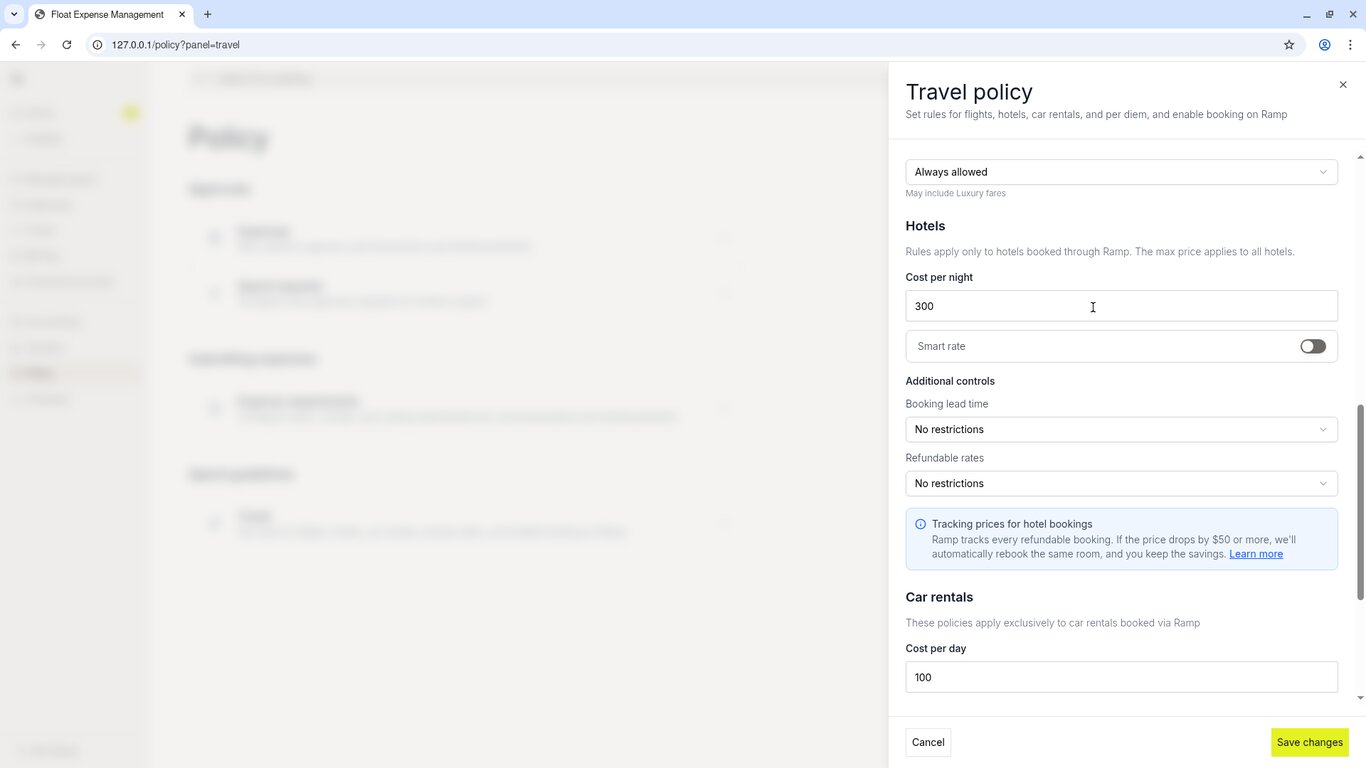
Task: Open the Always allowed dropdown
Action: click(x=1121, y=172)
